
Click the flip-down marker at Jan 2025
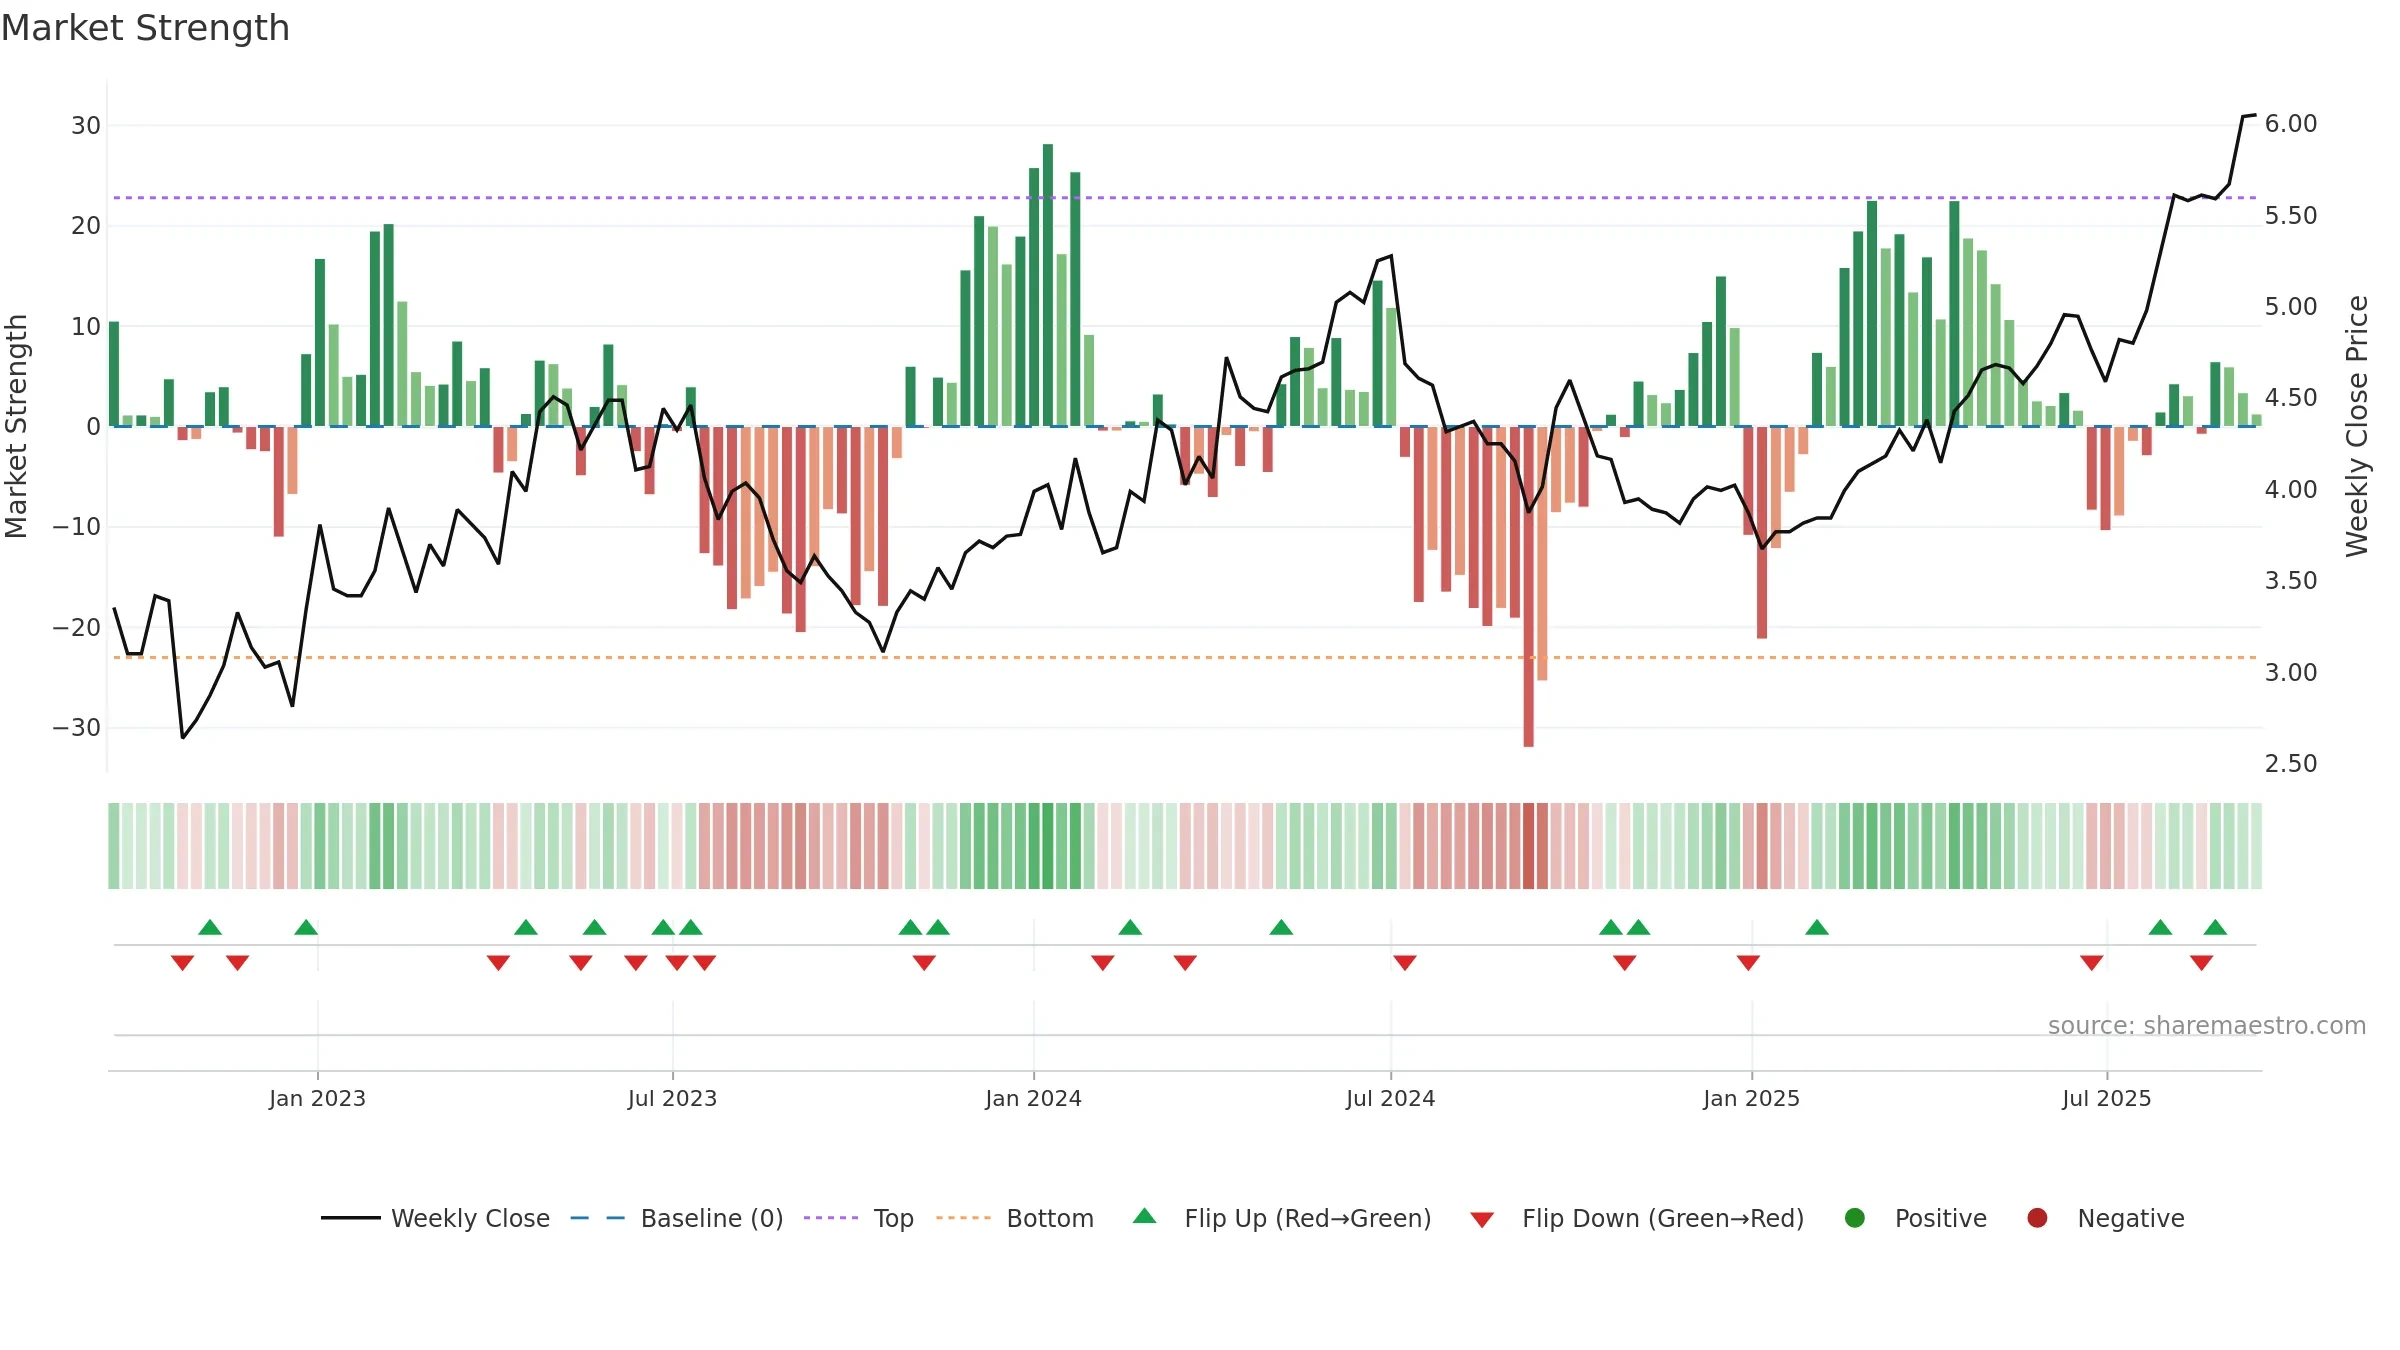[1748, 963]
